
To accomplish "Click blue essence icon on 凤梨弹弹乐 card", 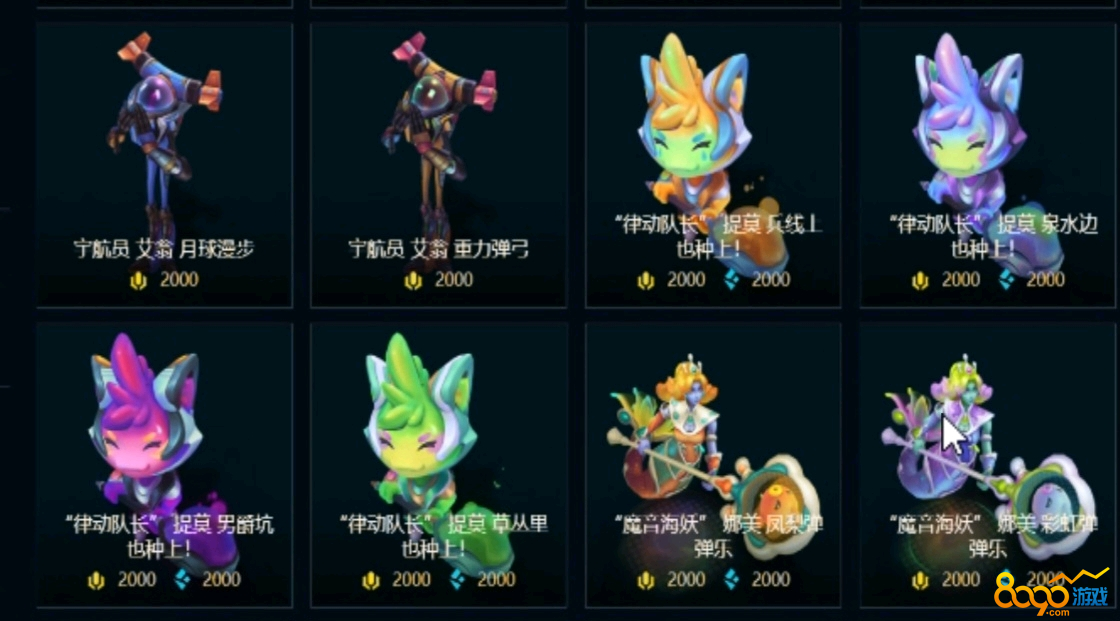I will pyautogui.click(x=731, y=580).
